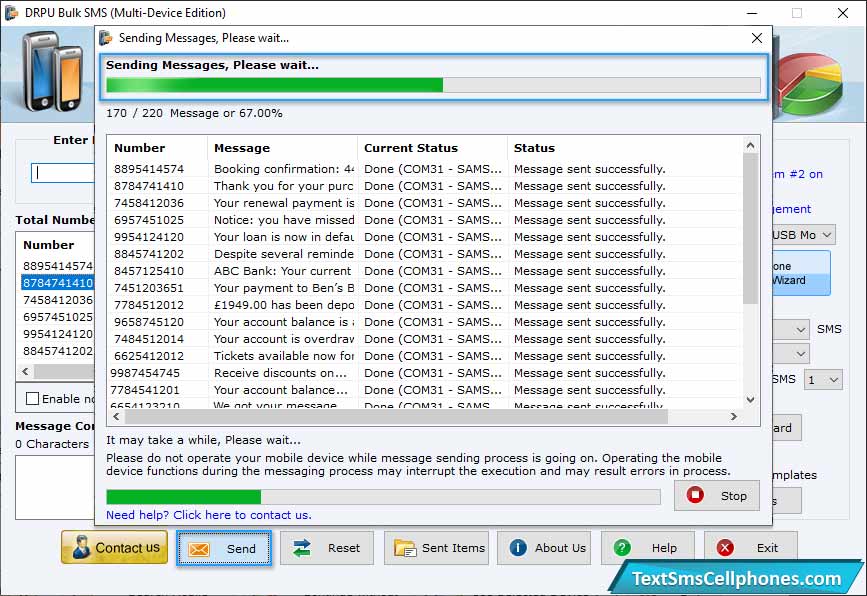Click the About Us info icon
Viewport: 867px width, 596px height.
coord(518,547)
